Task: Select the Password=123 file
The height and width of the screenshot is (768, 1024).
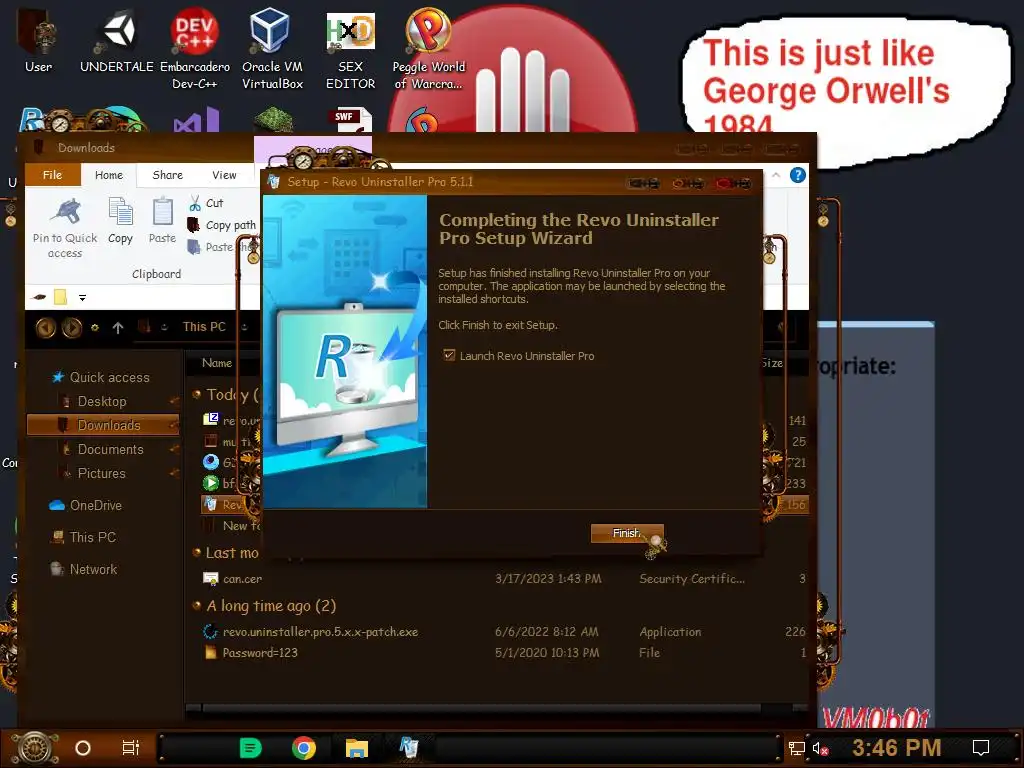Action: pyautogui.click(x=260, y=652)
